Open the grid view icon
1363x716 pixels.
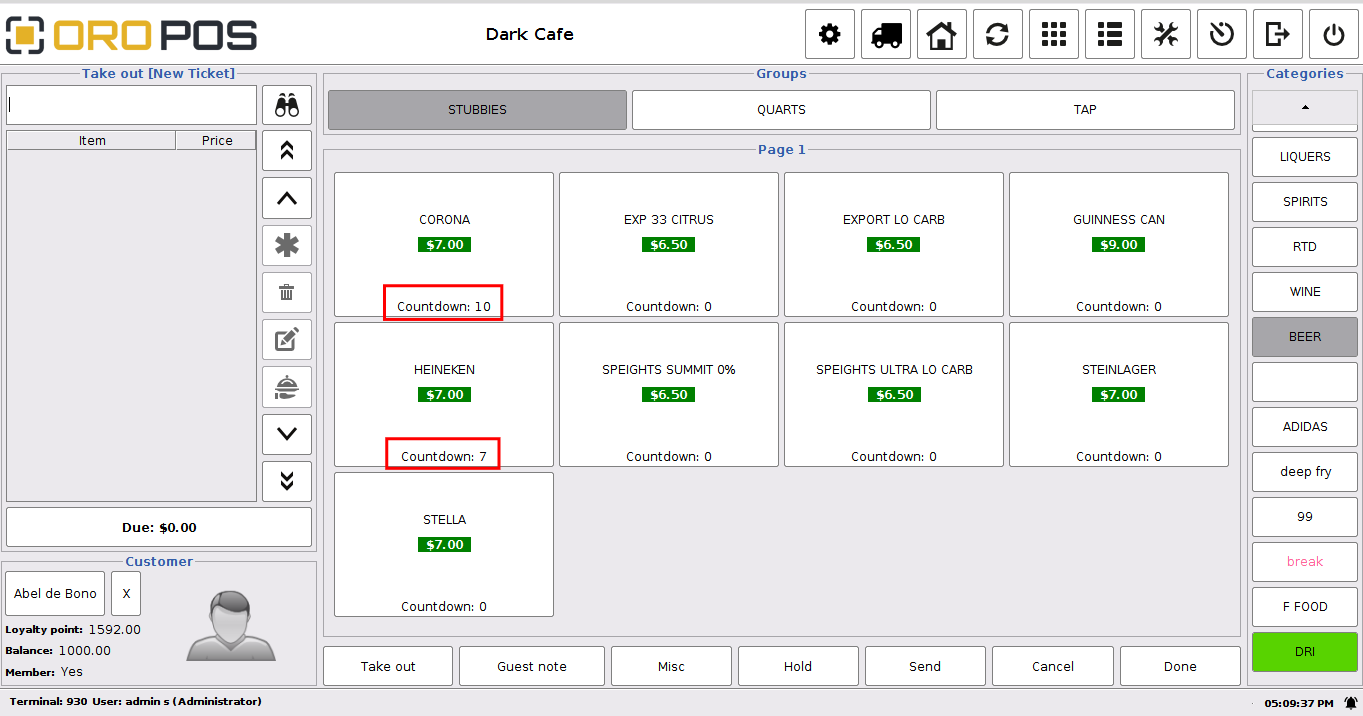[1053, 35]
